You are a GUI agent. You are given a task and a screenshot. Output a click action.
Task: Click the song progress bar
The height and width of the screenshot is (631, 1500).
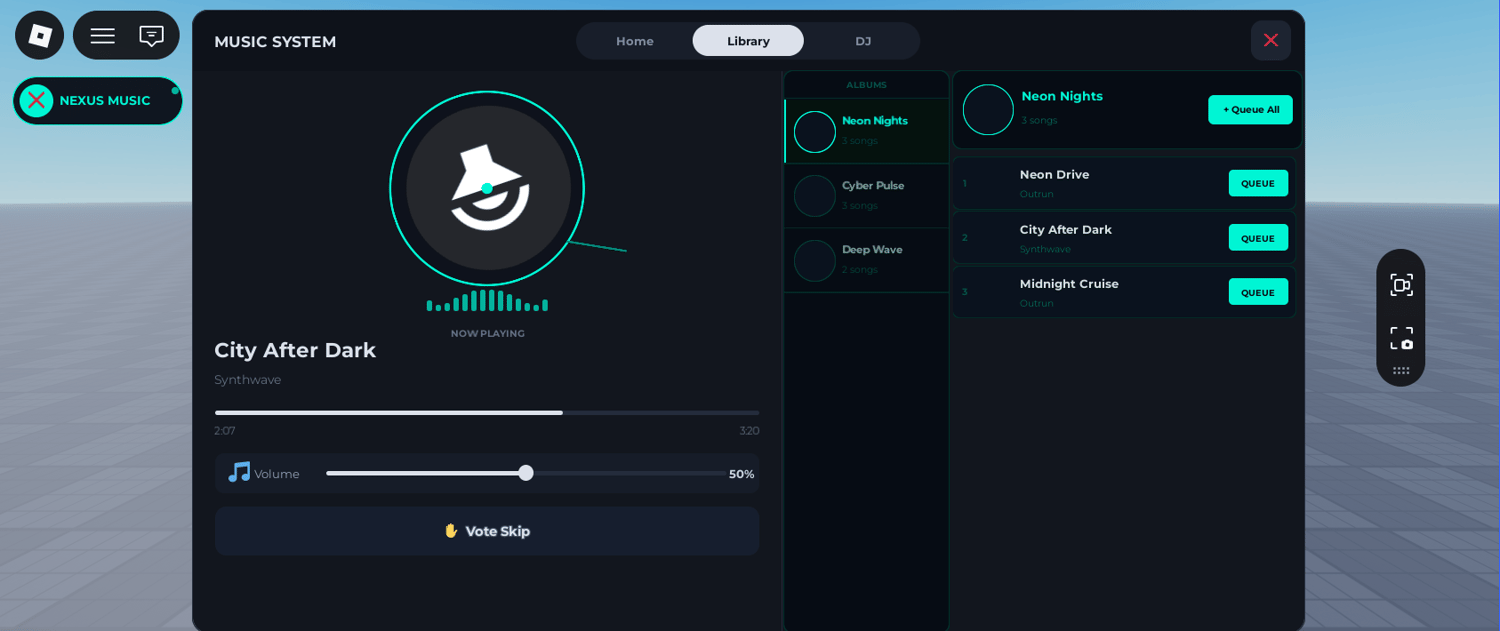click(x=487, y=412)
